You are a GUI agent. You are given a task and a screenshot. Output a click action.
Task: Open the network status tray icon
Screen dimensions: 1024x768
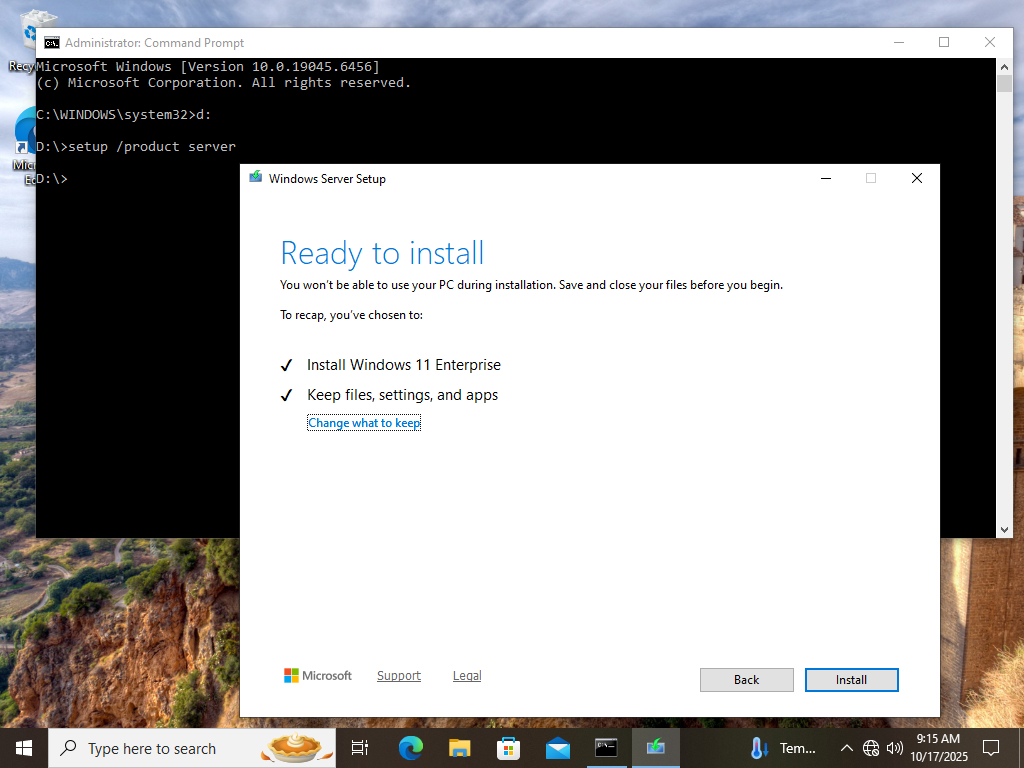click(x=871, y=748)
